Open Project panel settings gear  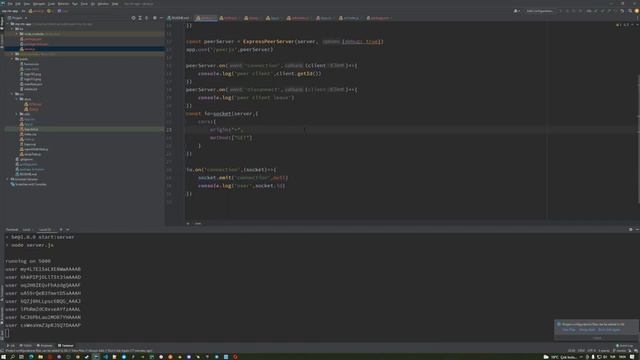[x=155, y=18]
